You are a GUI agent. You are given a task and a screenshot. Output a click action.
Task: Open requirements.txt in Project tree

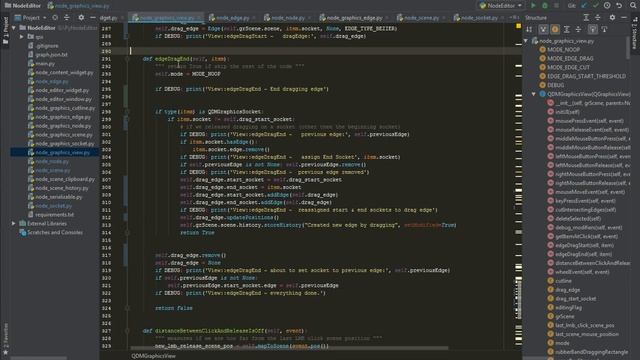[x=54, y=214]
